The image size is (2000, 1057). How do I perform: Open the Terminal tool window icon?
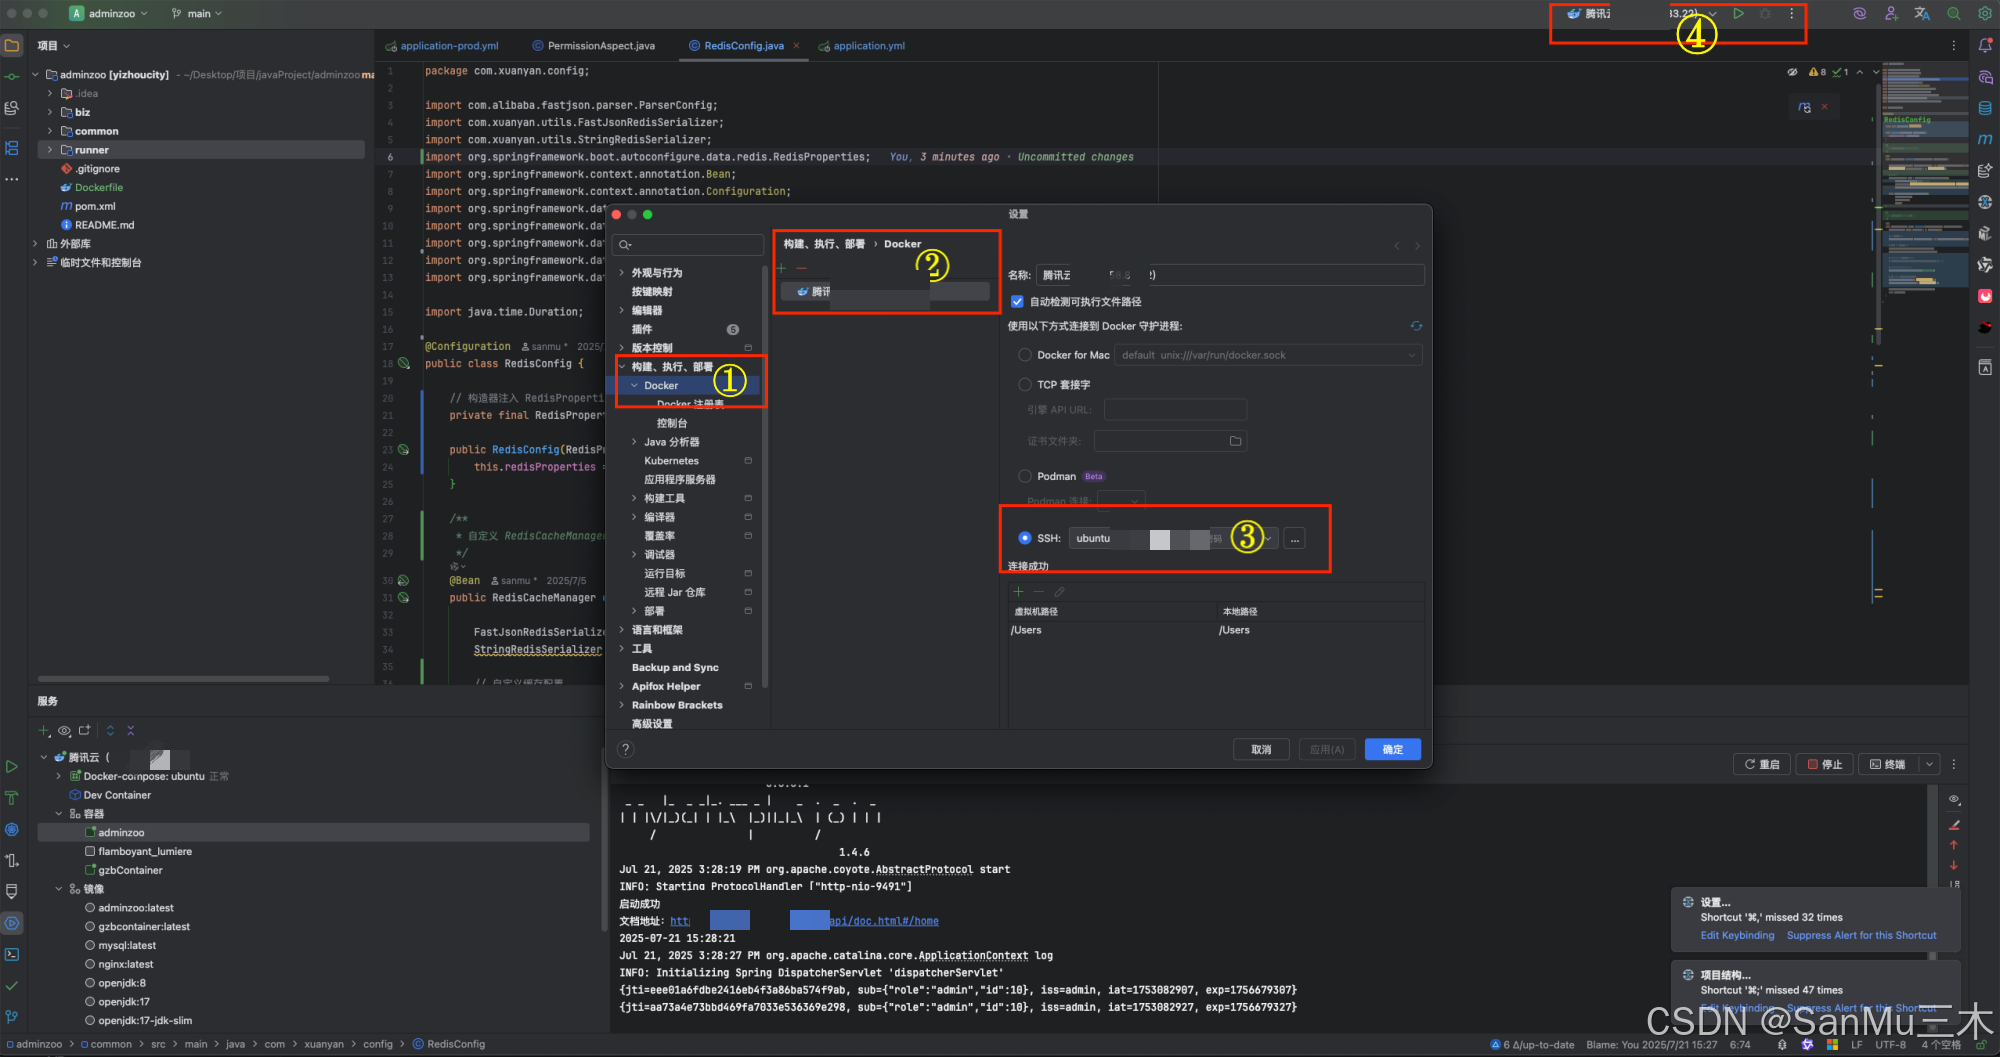12,954
